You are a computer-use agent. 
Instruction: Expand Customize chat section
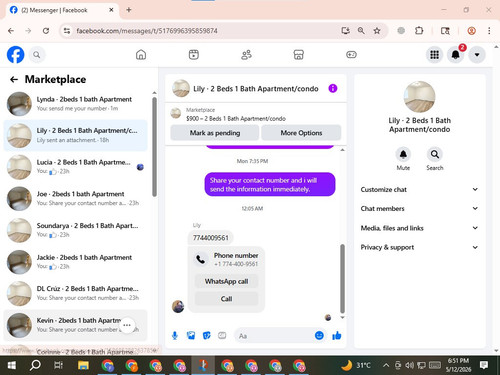coord(419,189)
